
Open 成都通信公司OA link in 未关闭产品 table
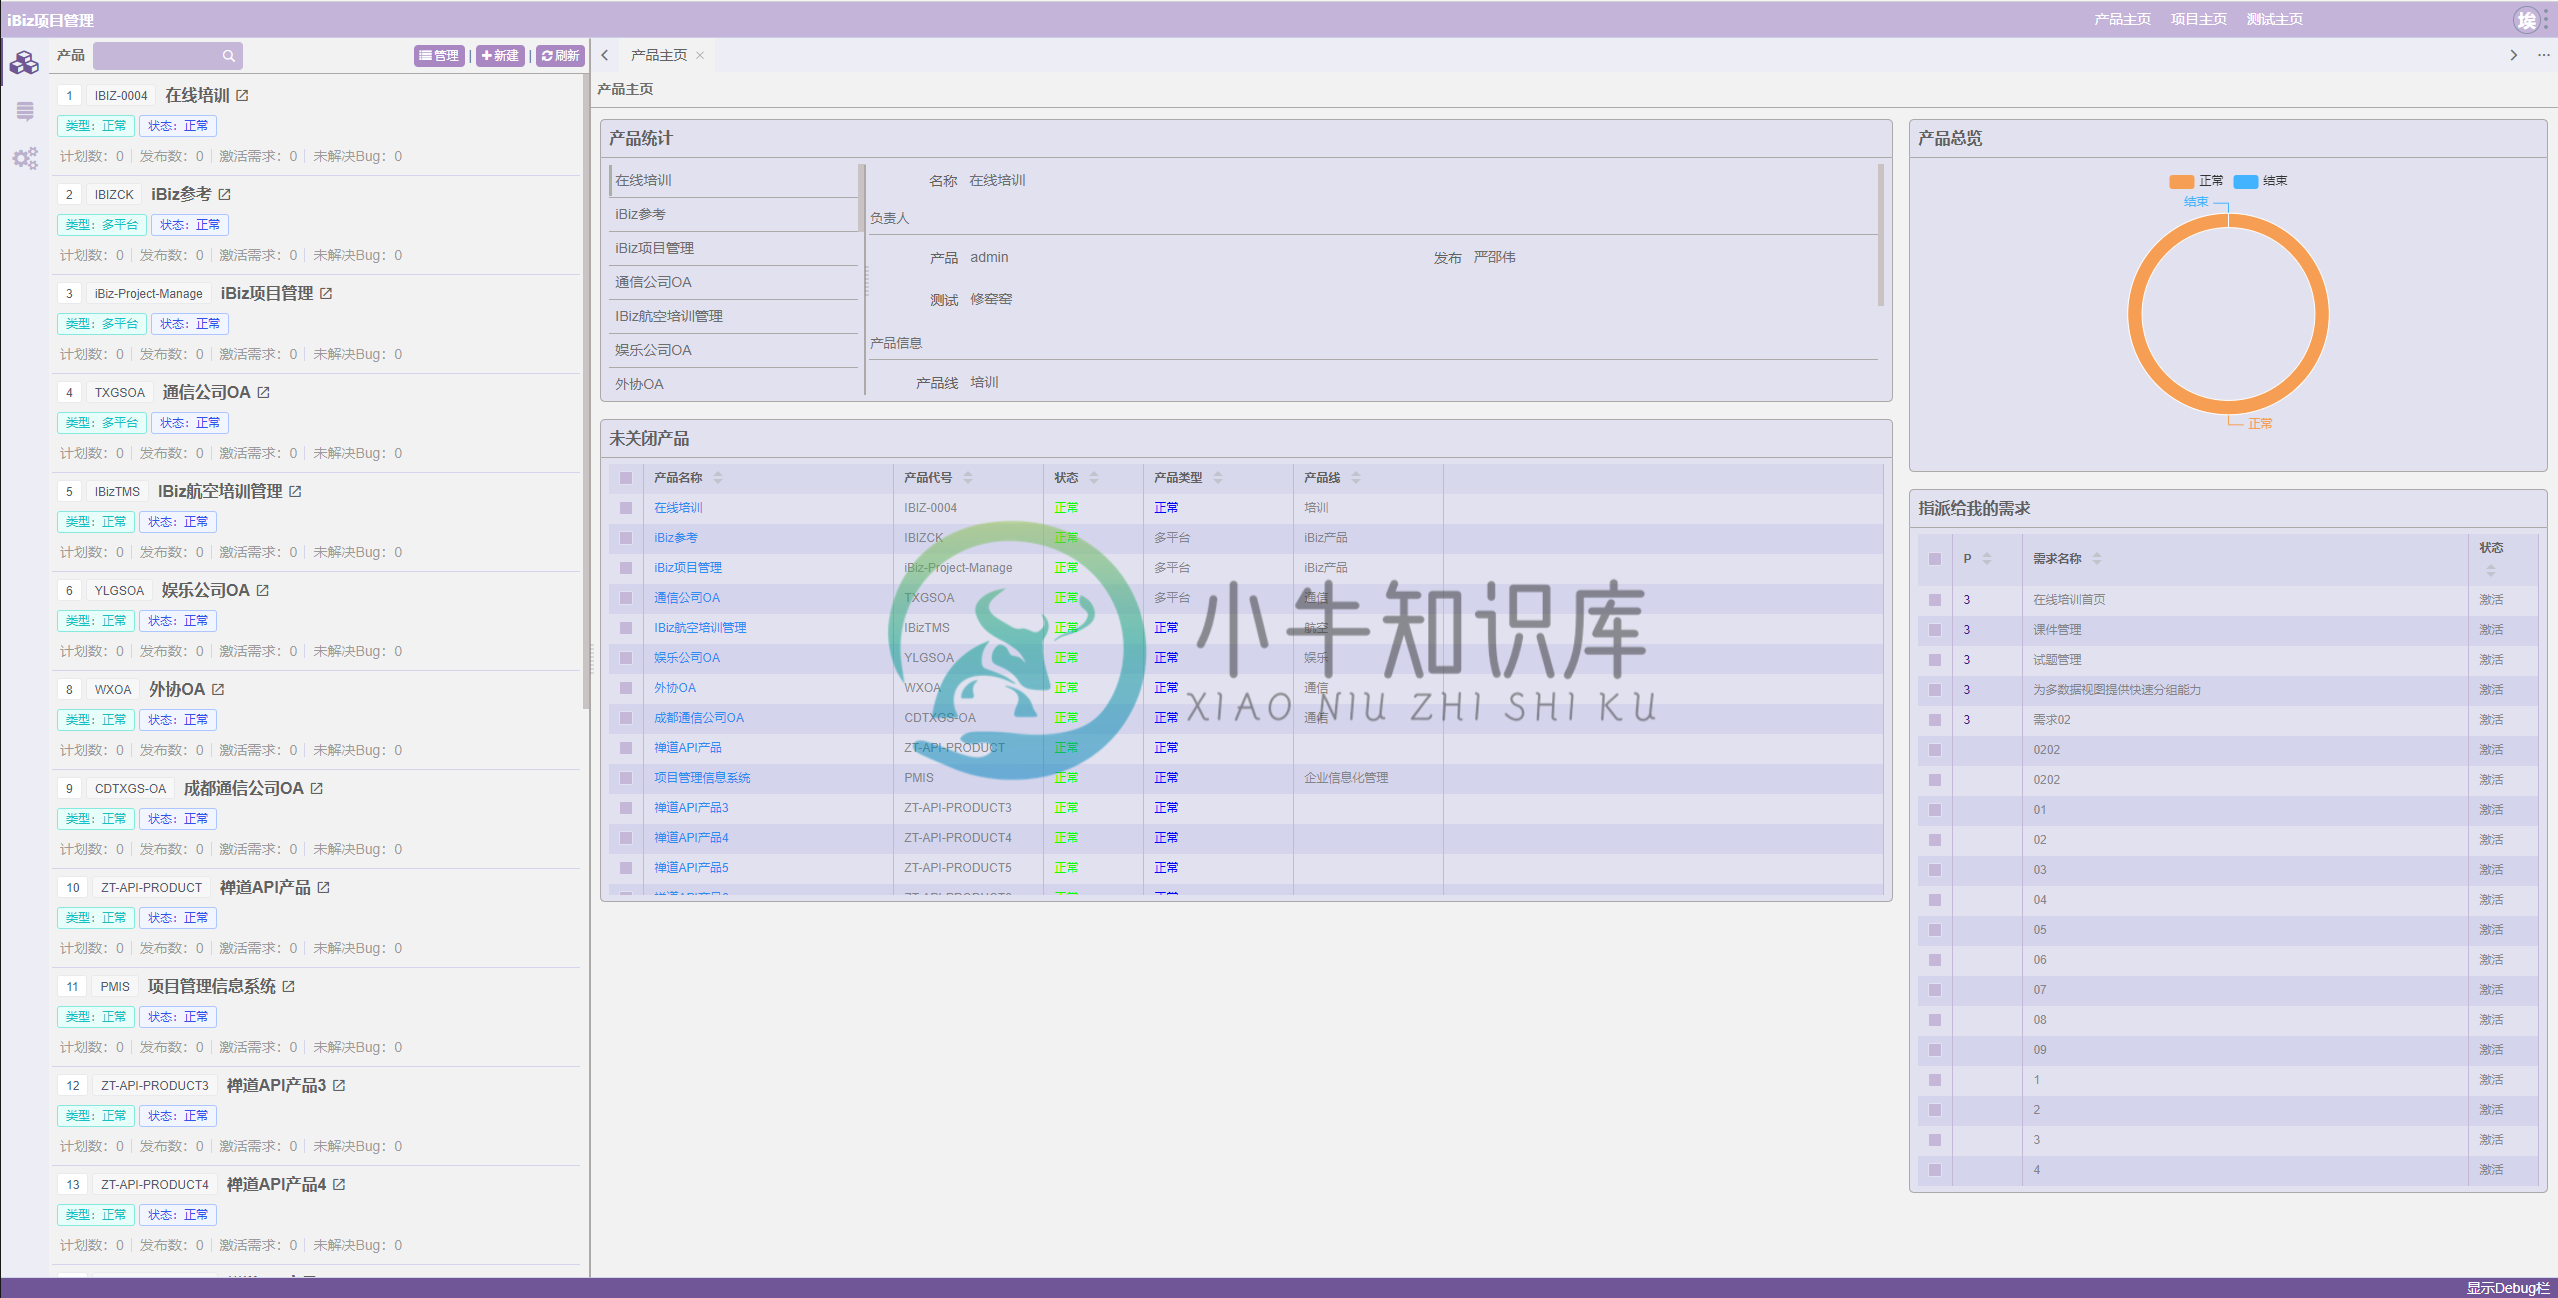click(x=698, y=718)
